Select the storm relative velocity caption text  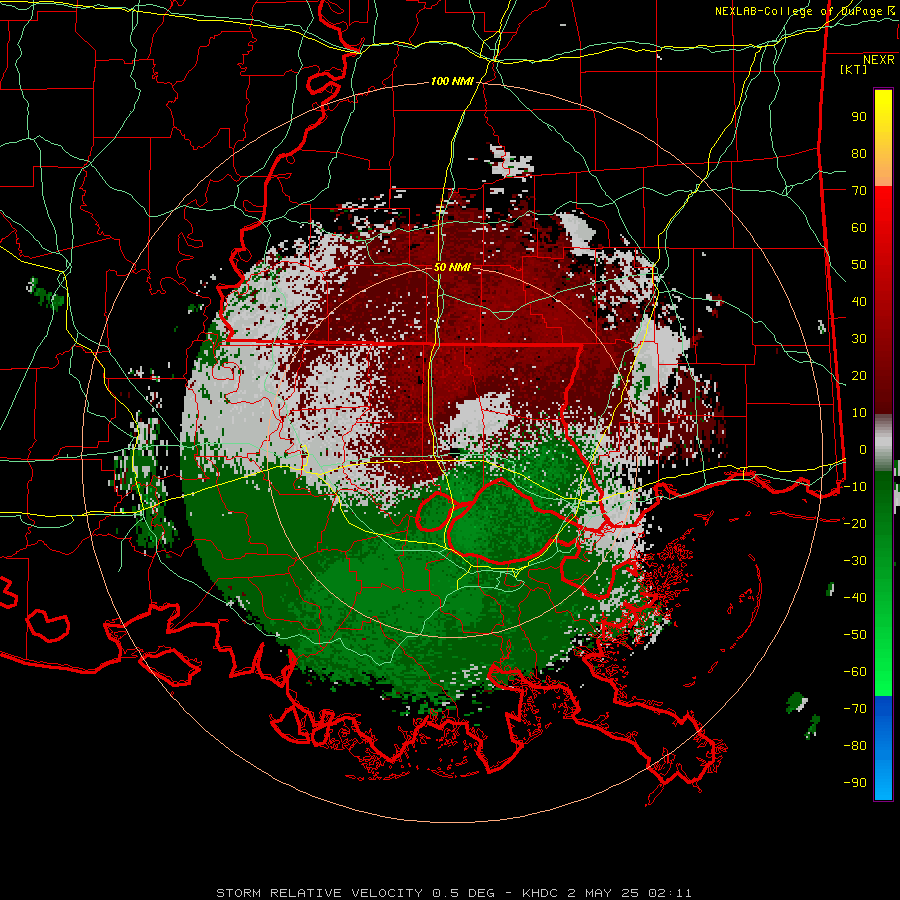[x=453, y=893]
